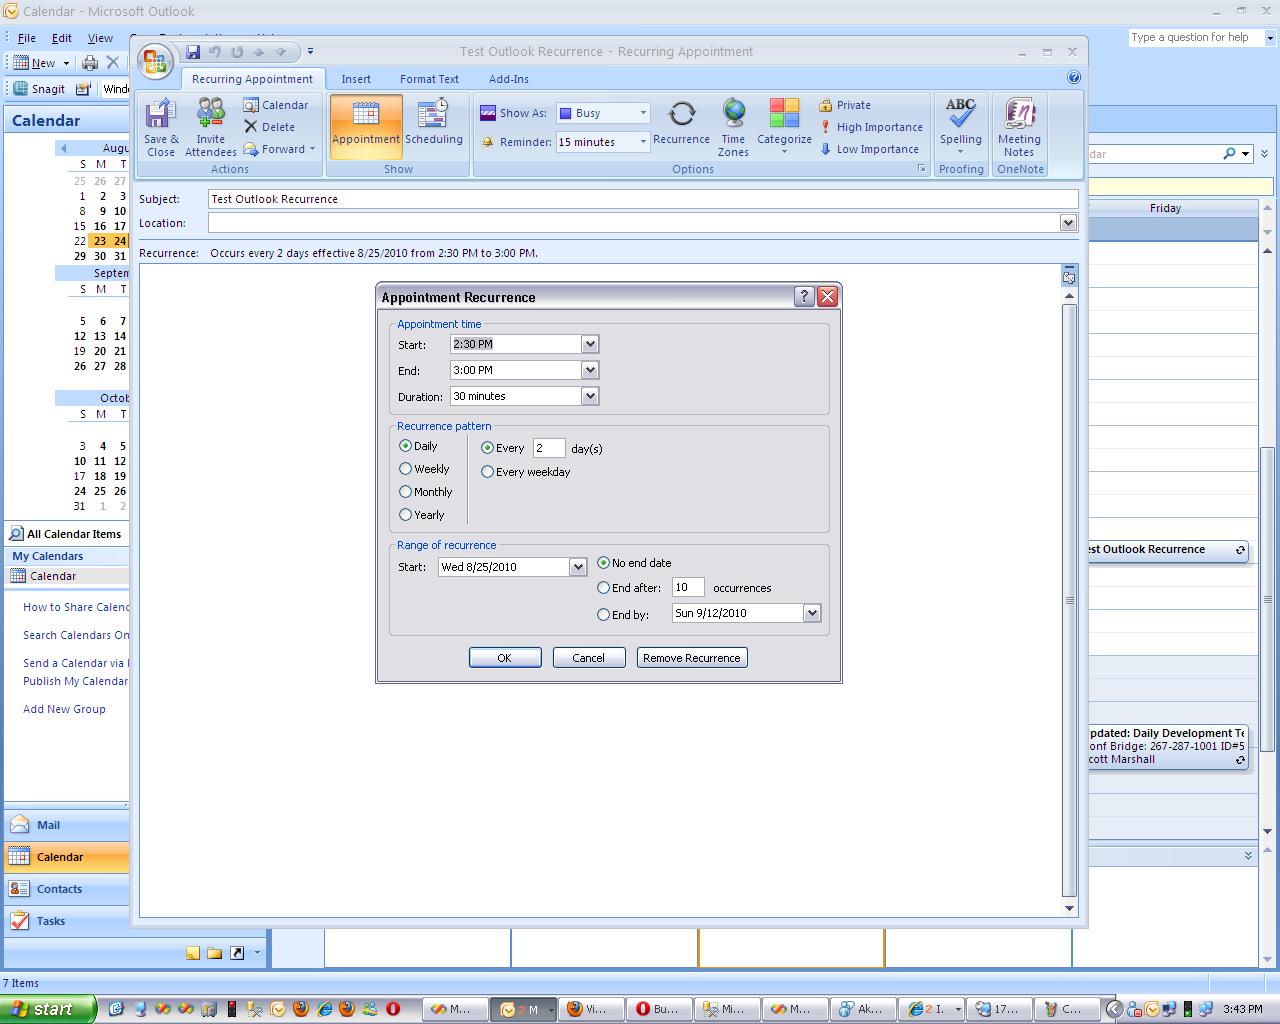Open Meeting Notes in OneNote
The width and height of the screenshot is (1280, 1024).
(x=1019, y=127)
